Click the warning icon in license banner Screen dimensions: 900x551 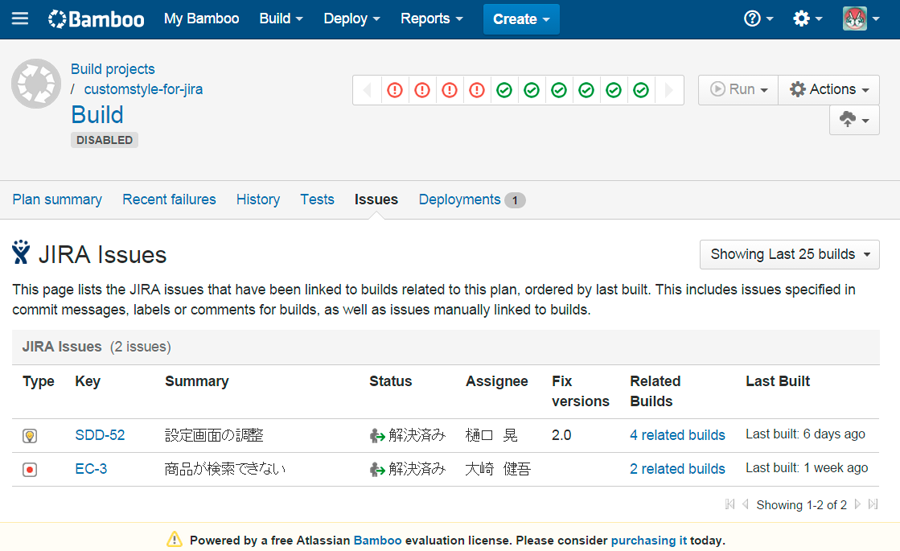pos(174,540)
